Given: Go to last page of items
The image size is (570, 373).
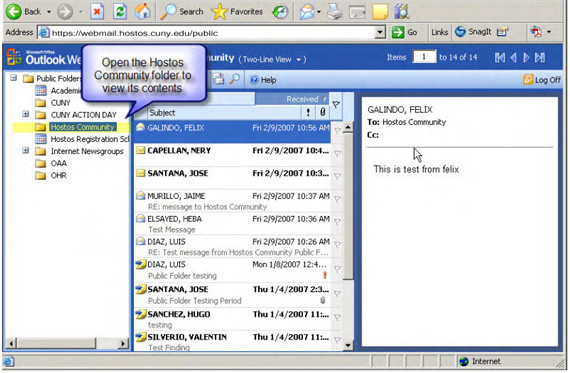Looking at the screenshot, I should tap(540, 57).
